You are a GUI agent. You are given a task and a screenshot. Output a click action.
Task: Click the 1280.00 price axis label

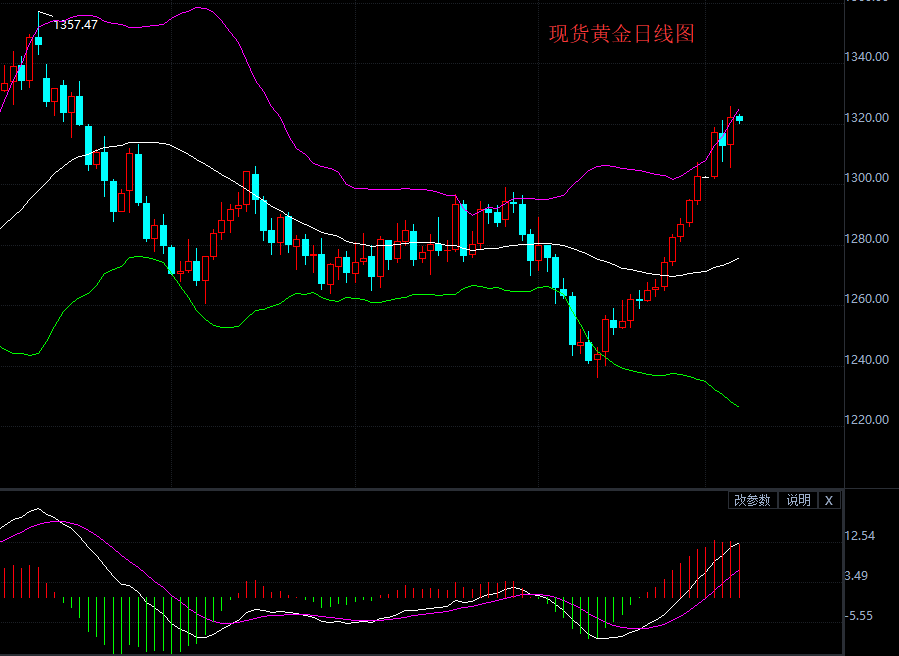(x=867, y=239)
